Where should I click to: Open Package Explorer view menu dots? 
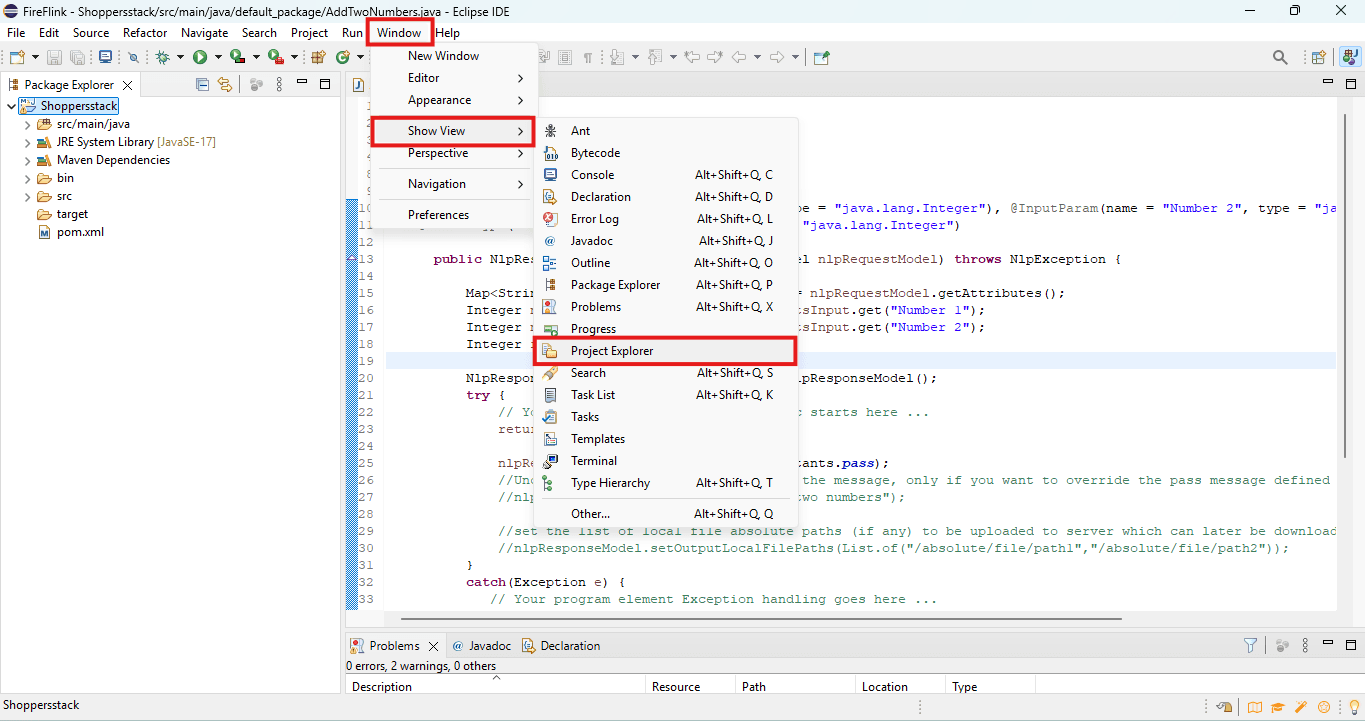point(279,85)
